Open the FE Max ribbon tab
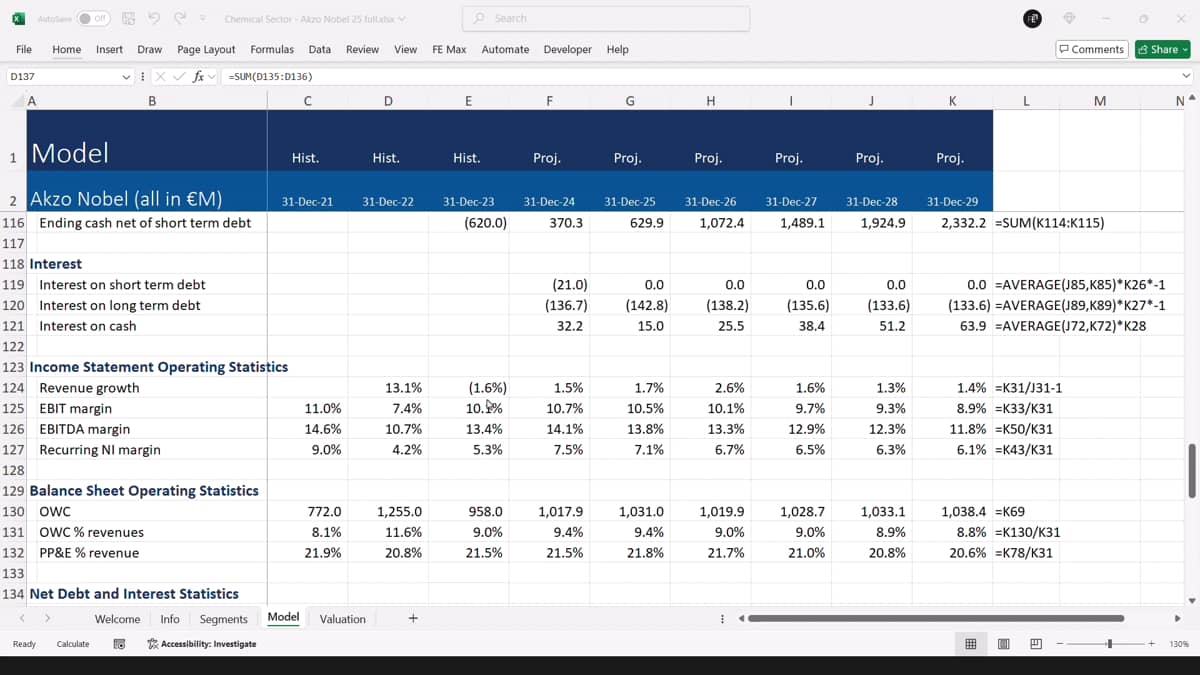The height and width of the screenshot is (675, 1200). [x=449, y=49]
